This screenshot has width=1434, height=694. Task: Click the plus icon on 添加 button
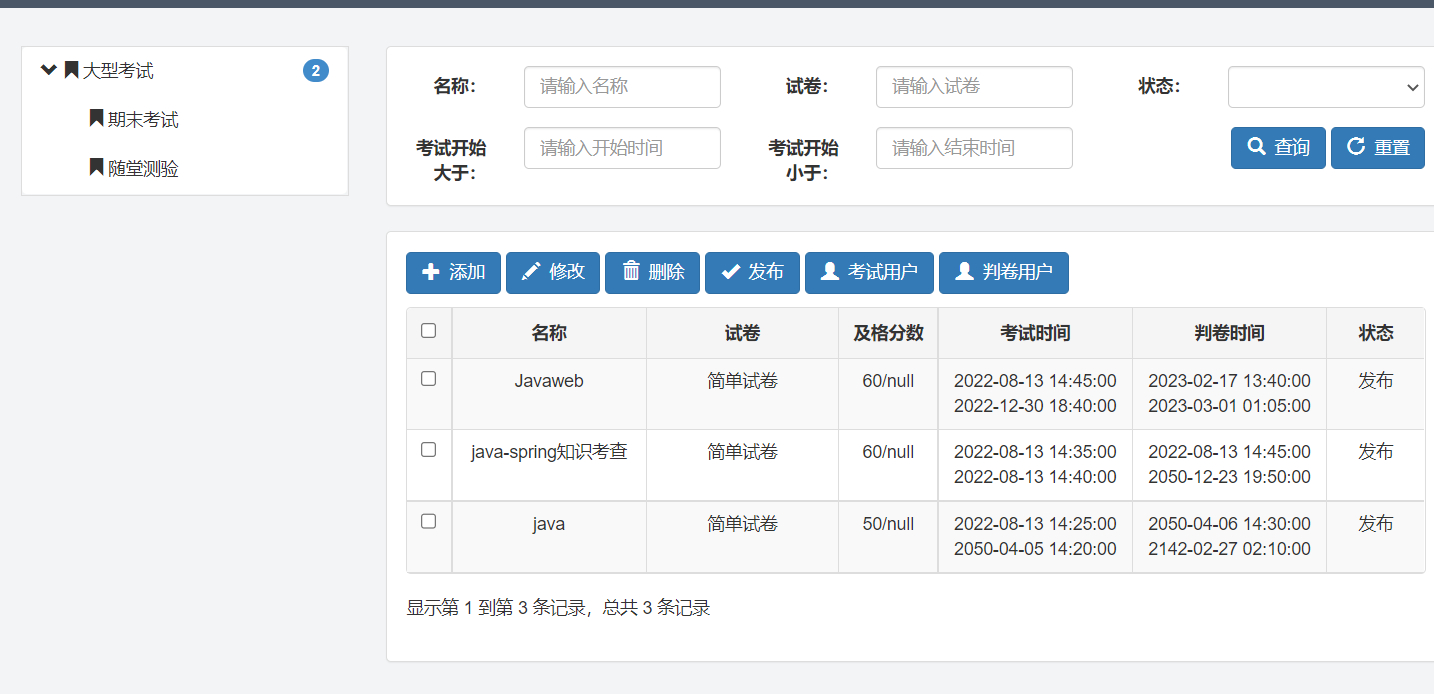(431, 272)
